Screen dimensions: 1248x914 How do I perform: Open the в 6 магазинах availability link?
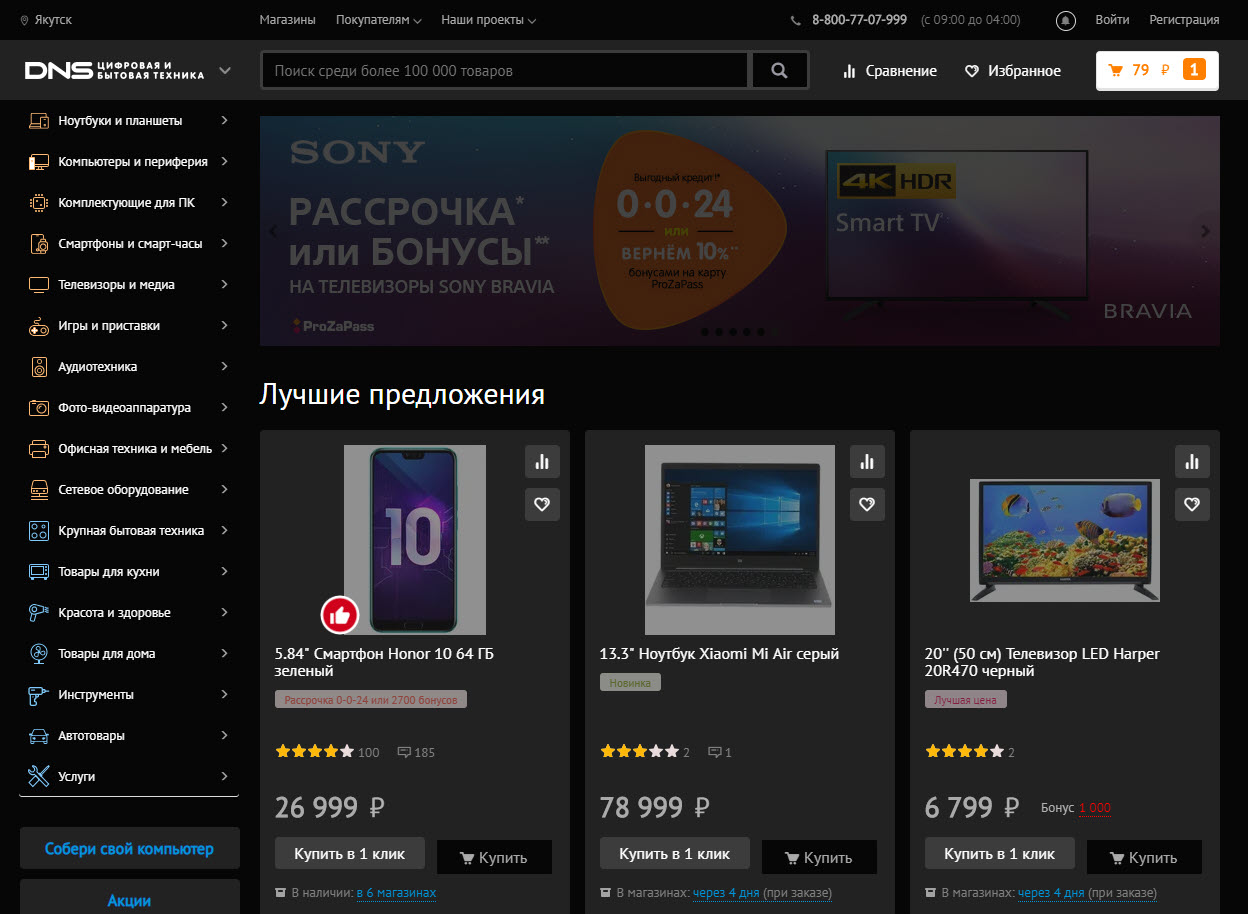tap(396, 893)
